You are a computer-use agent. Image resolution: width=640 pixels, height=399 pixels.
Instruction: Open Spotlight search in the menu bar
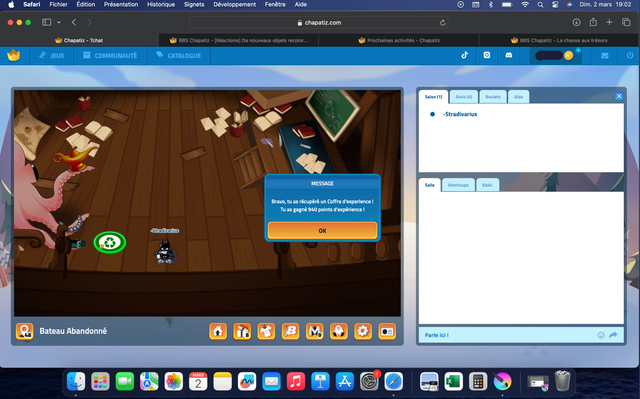pyautogui.click(x=540, y=4)
